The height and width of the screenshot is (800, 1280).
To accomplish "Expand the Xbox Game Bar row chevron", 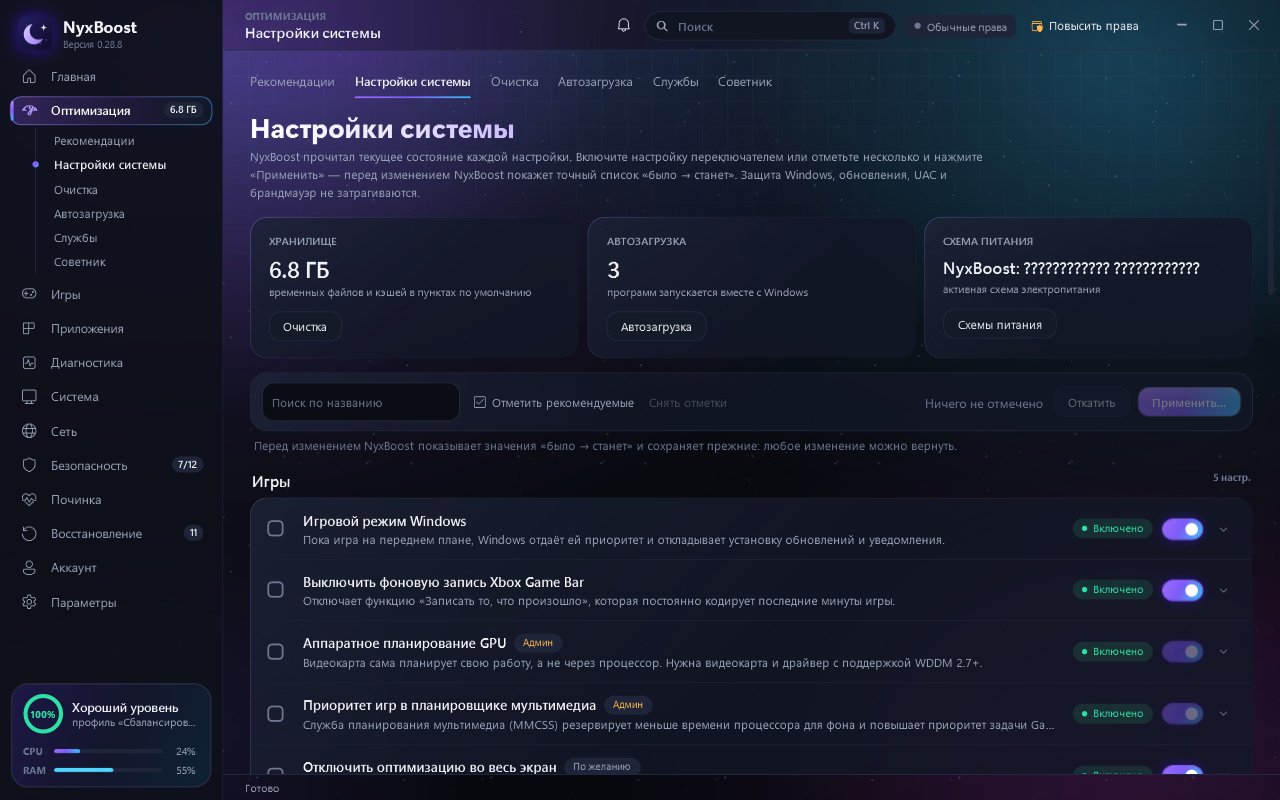I will pos(1223,590).
